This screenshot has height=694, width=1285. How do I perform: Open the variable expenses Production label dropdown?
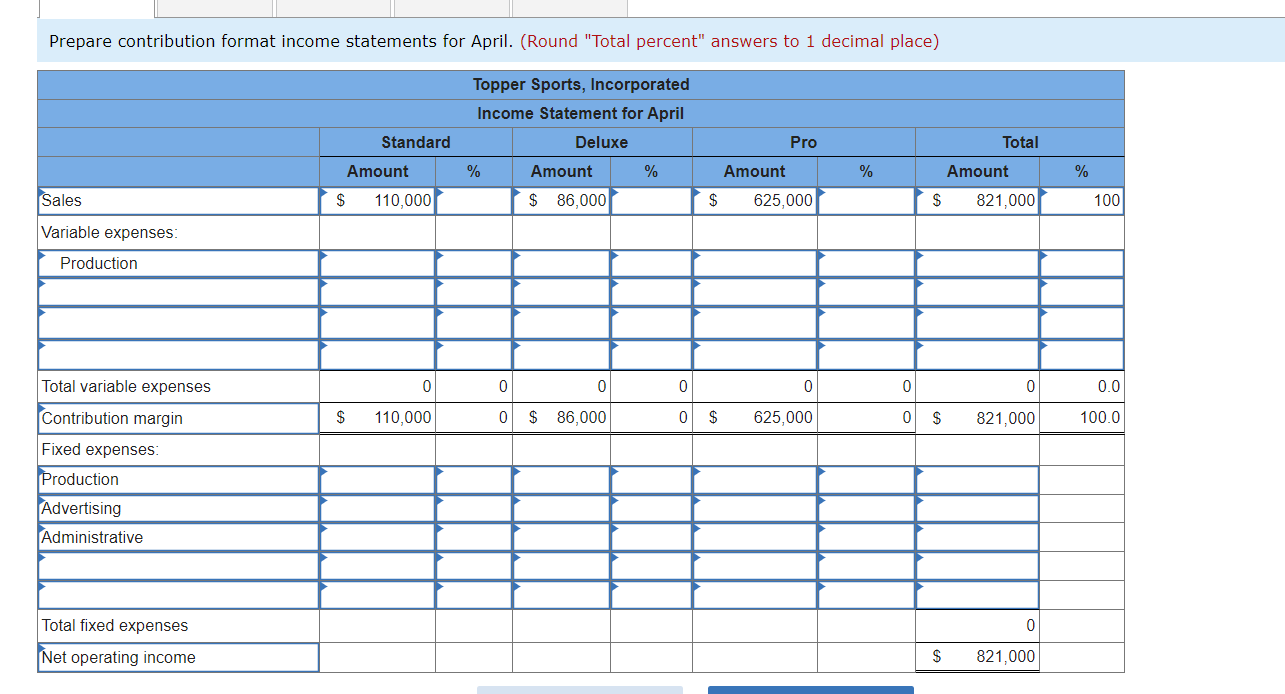click(x=179, y=263)
